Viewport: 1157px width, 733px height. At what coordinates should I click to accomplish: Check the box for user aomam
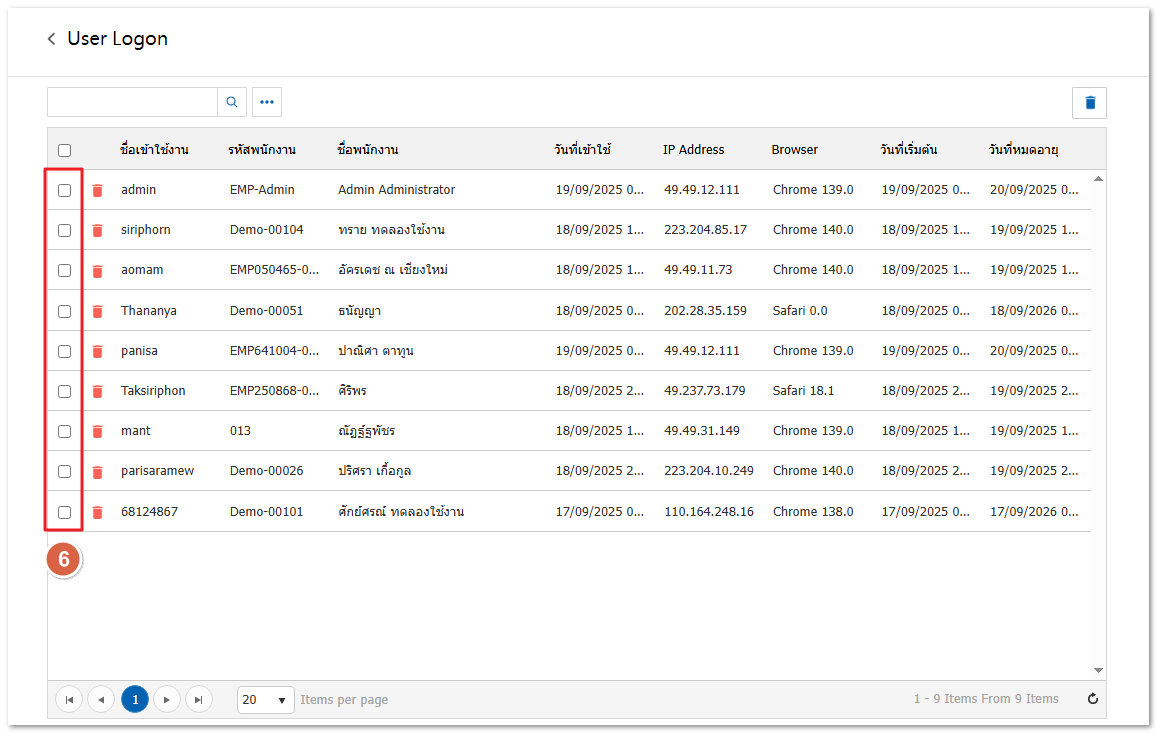pyautogui.click(x=65, y=270)
